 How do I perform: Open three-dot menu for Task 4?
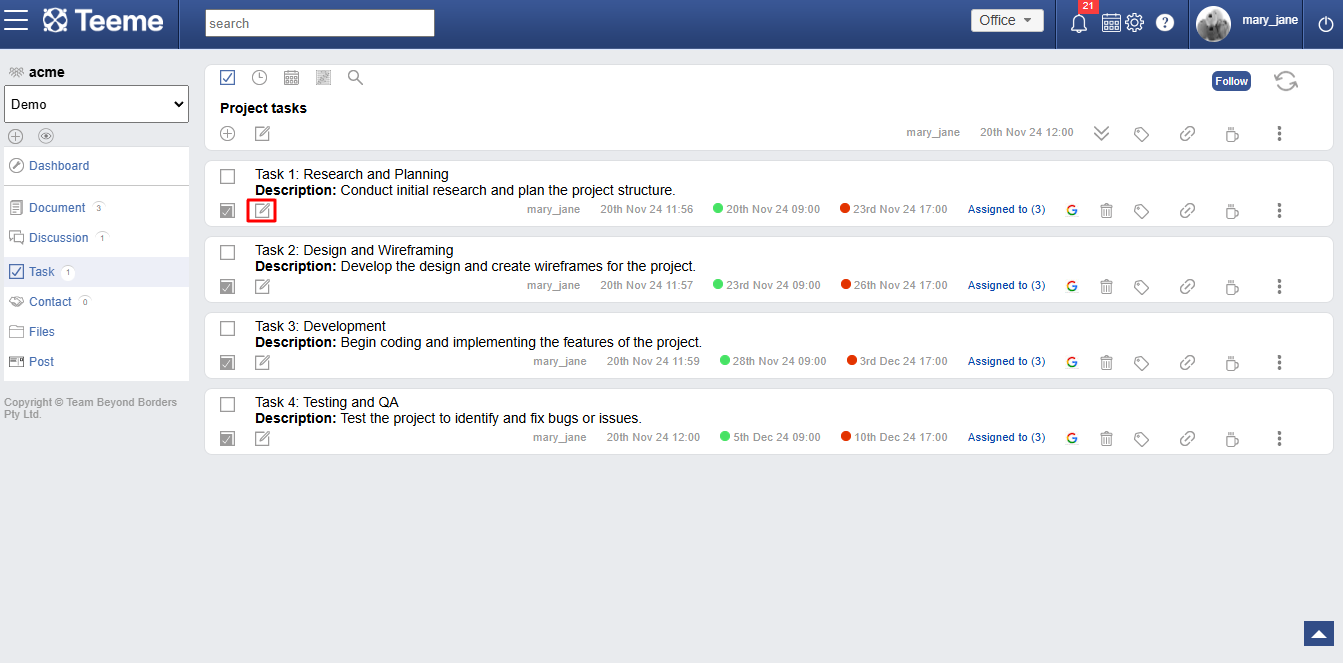pyautogui.click(x=1279, y=439)
